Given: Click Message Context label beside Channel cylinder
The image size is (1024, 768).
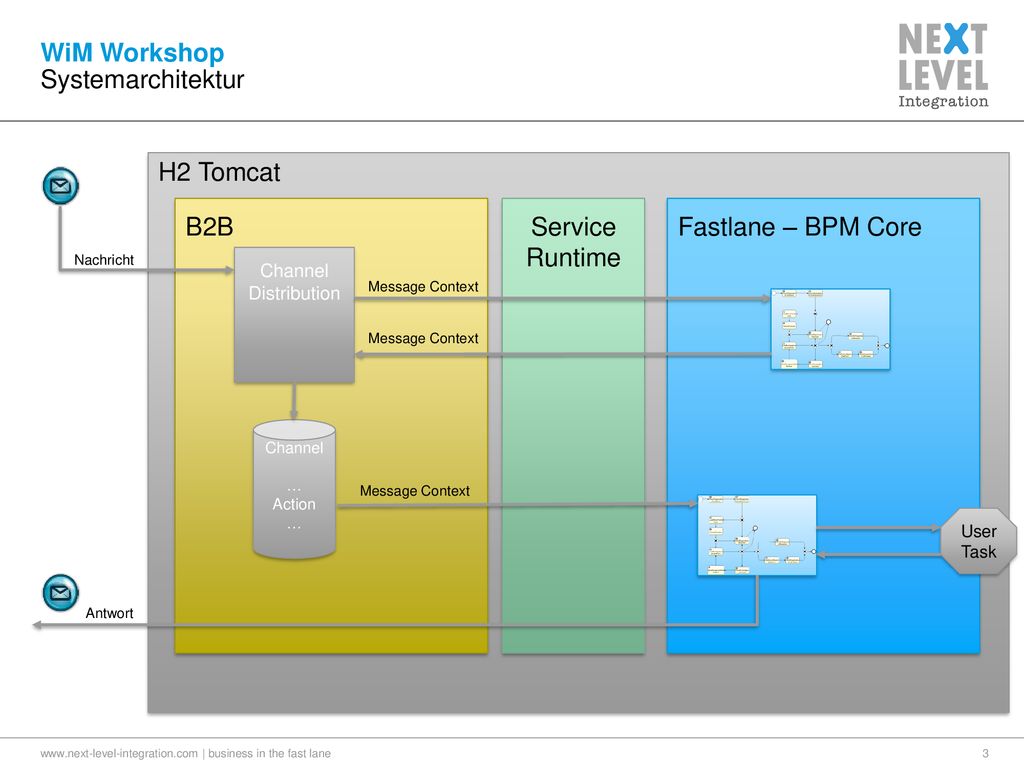Looking at the screenshot, I should point(415,491).
